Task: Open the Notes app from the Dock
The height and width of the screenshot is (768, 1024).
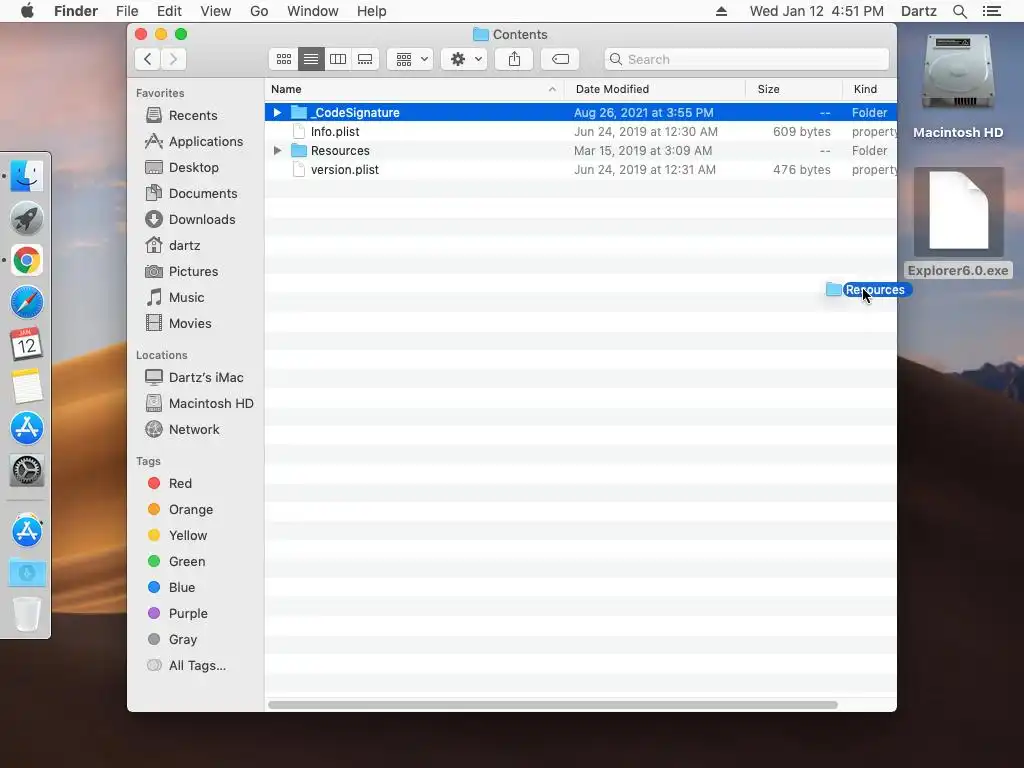Action: [x=27, y=386]
